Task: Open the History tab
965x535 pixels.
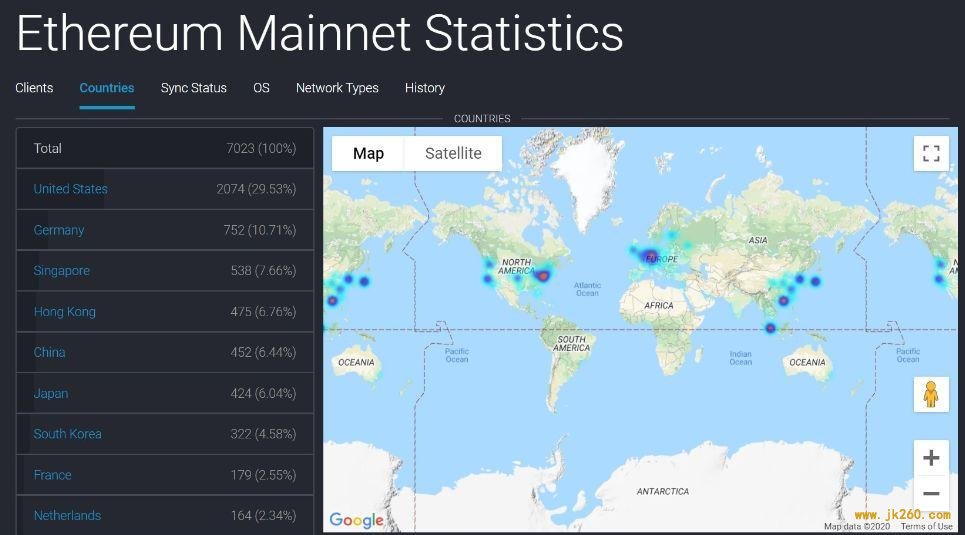Action: [425, 88]
